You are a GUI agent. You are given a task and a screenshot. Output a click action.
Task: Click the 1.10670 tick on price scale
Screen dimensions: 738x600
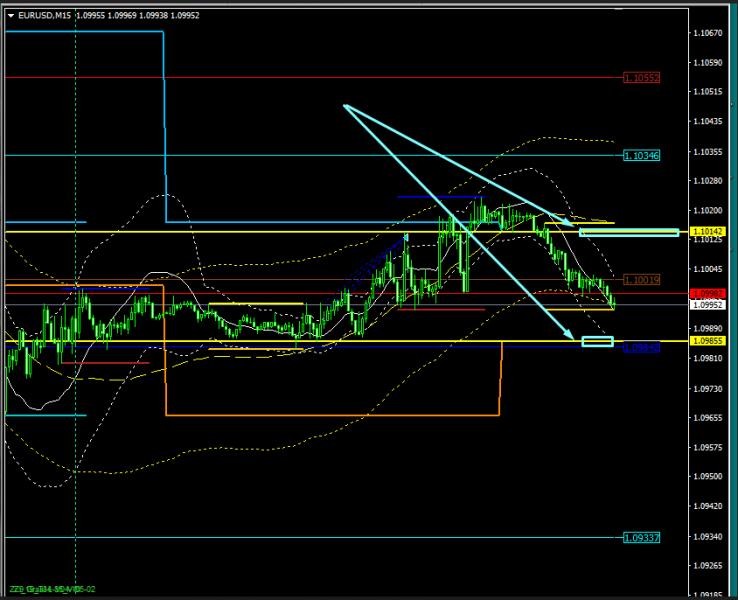(x=706, y=33)
